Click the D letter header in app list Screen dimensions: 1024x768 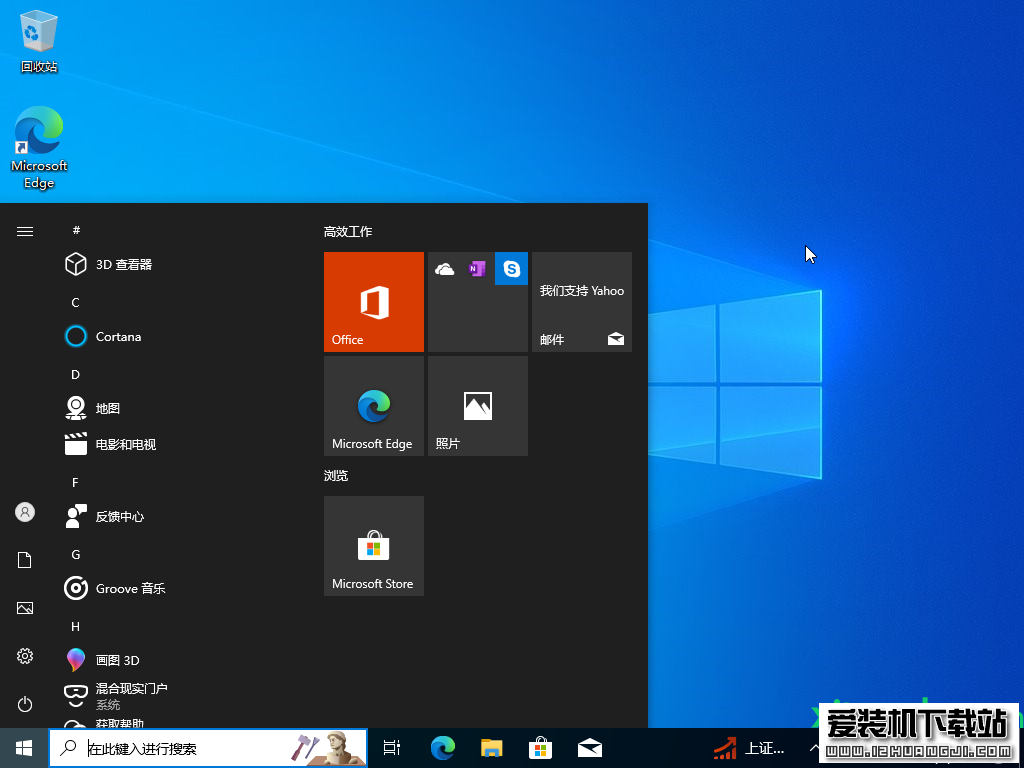coord(75,374)
